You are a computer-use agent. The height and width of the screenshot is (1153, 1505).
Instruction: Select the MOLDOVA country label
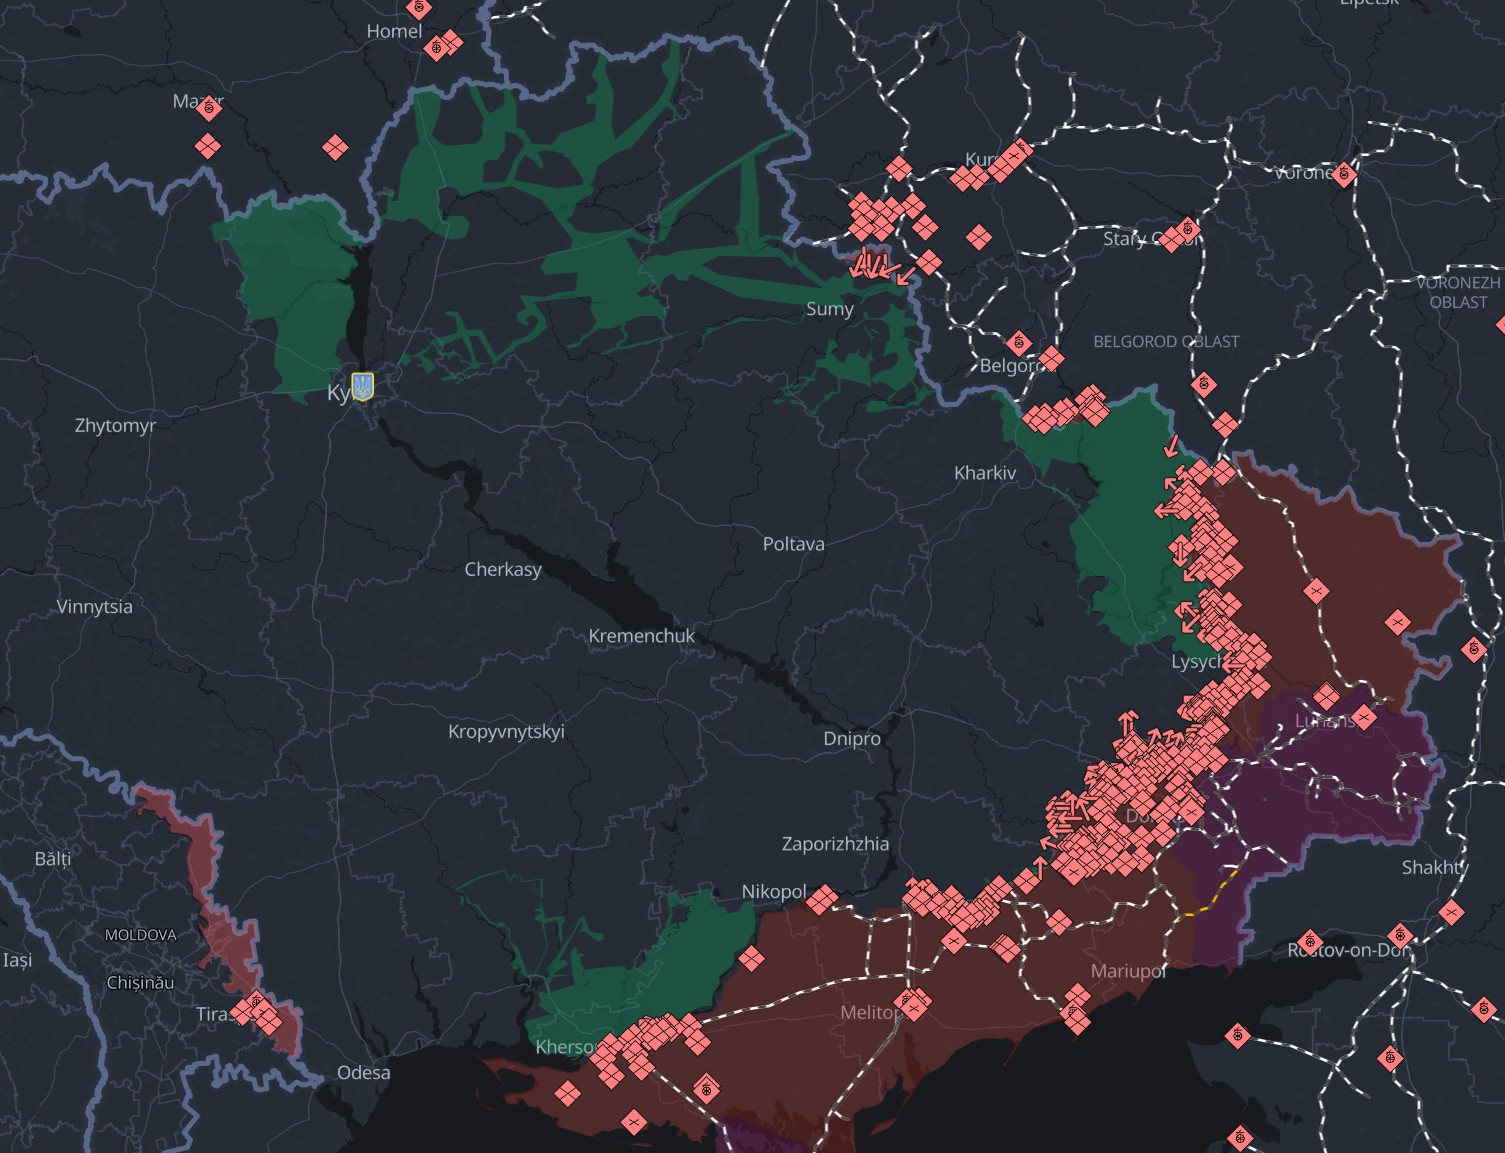pyautogui.click(x=141, y=935)
